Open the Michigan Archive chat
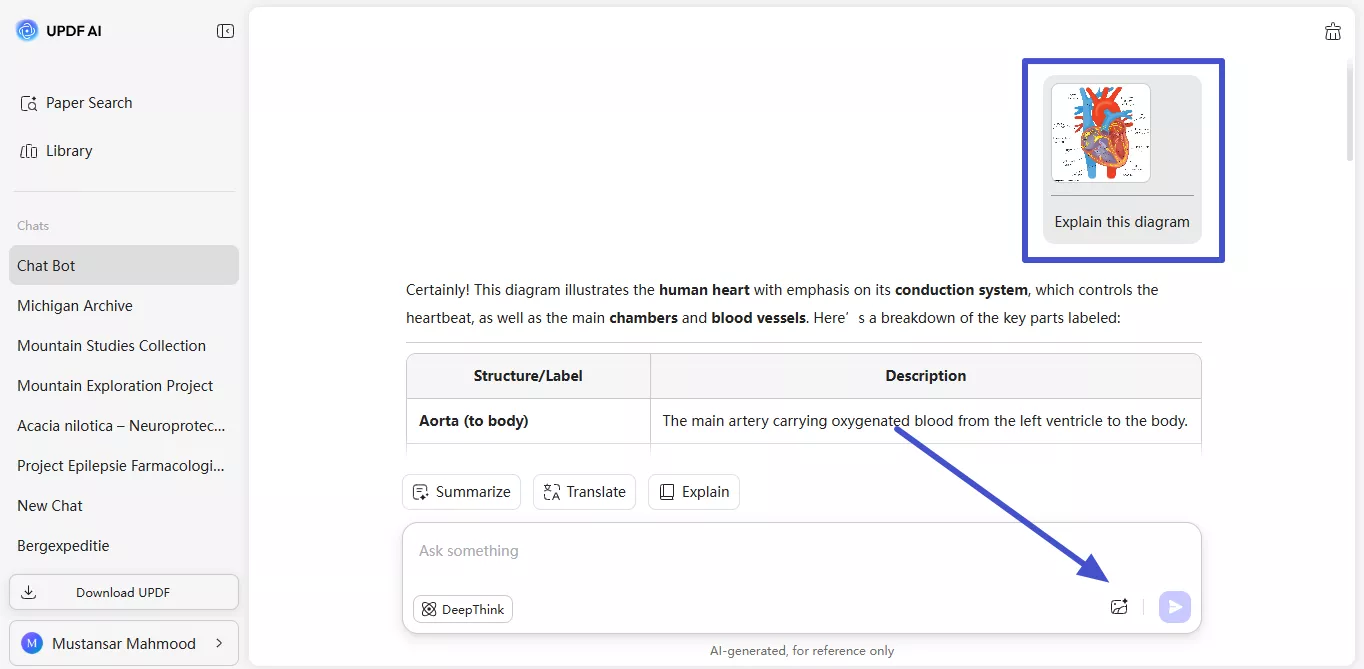This screenshot has height=669, width=1364. click(75, 306)
